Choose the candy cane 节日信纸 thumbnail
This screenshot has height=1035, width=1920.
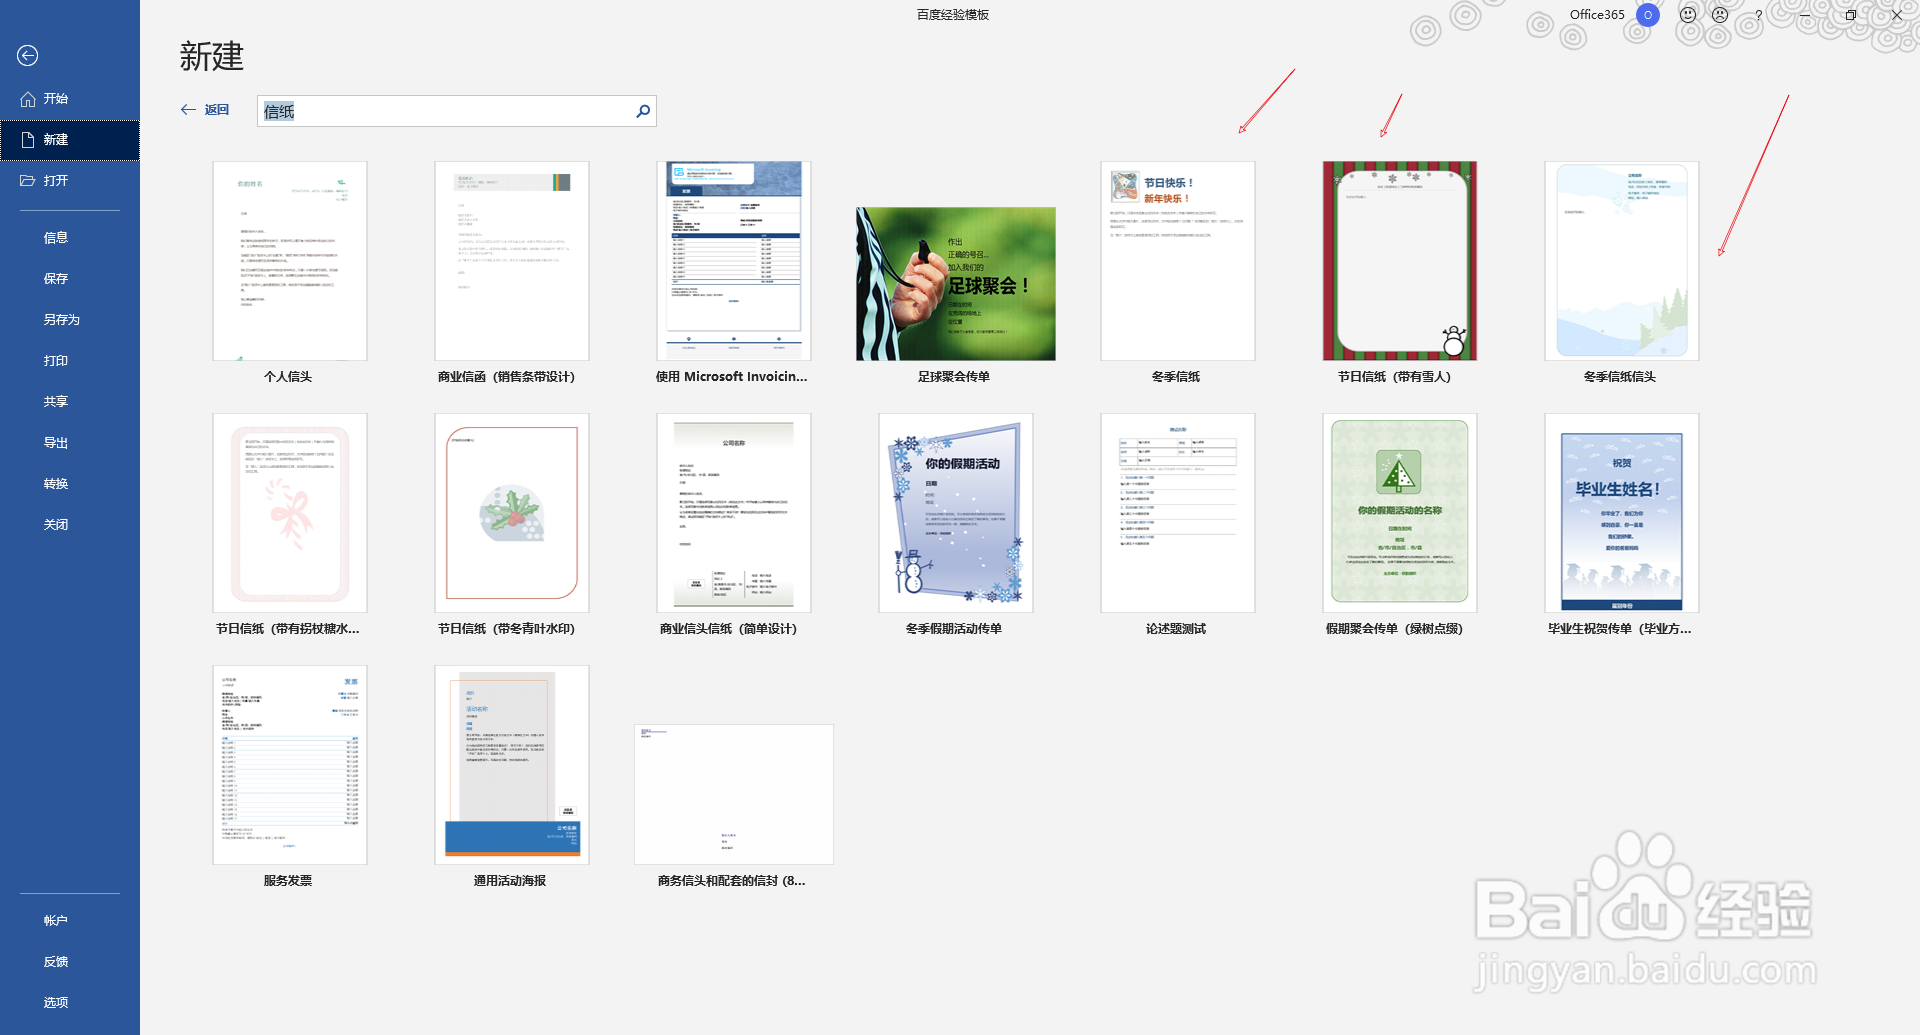pos(290,513)
